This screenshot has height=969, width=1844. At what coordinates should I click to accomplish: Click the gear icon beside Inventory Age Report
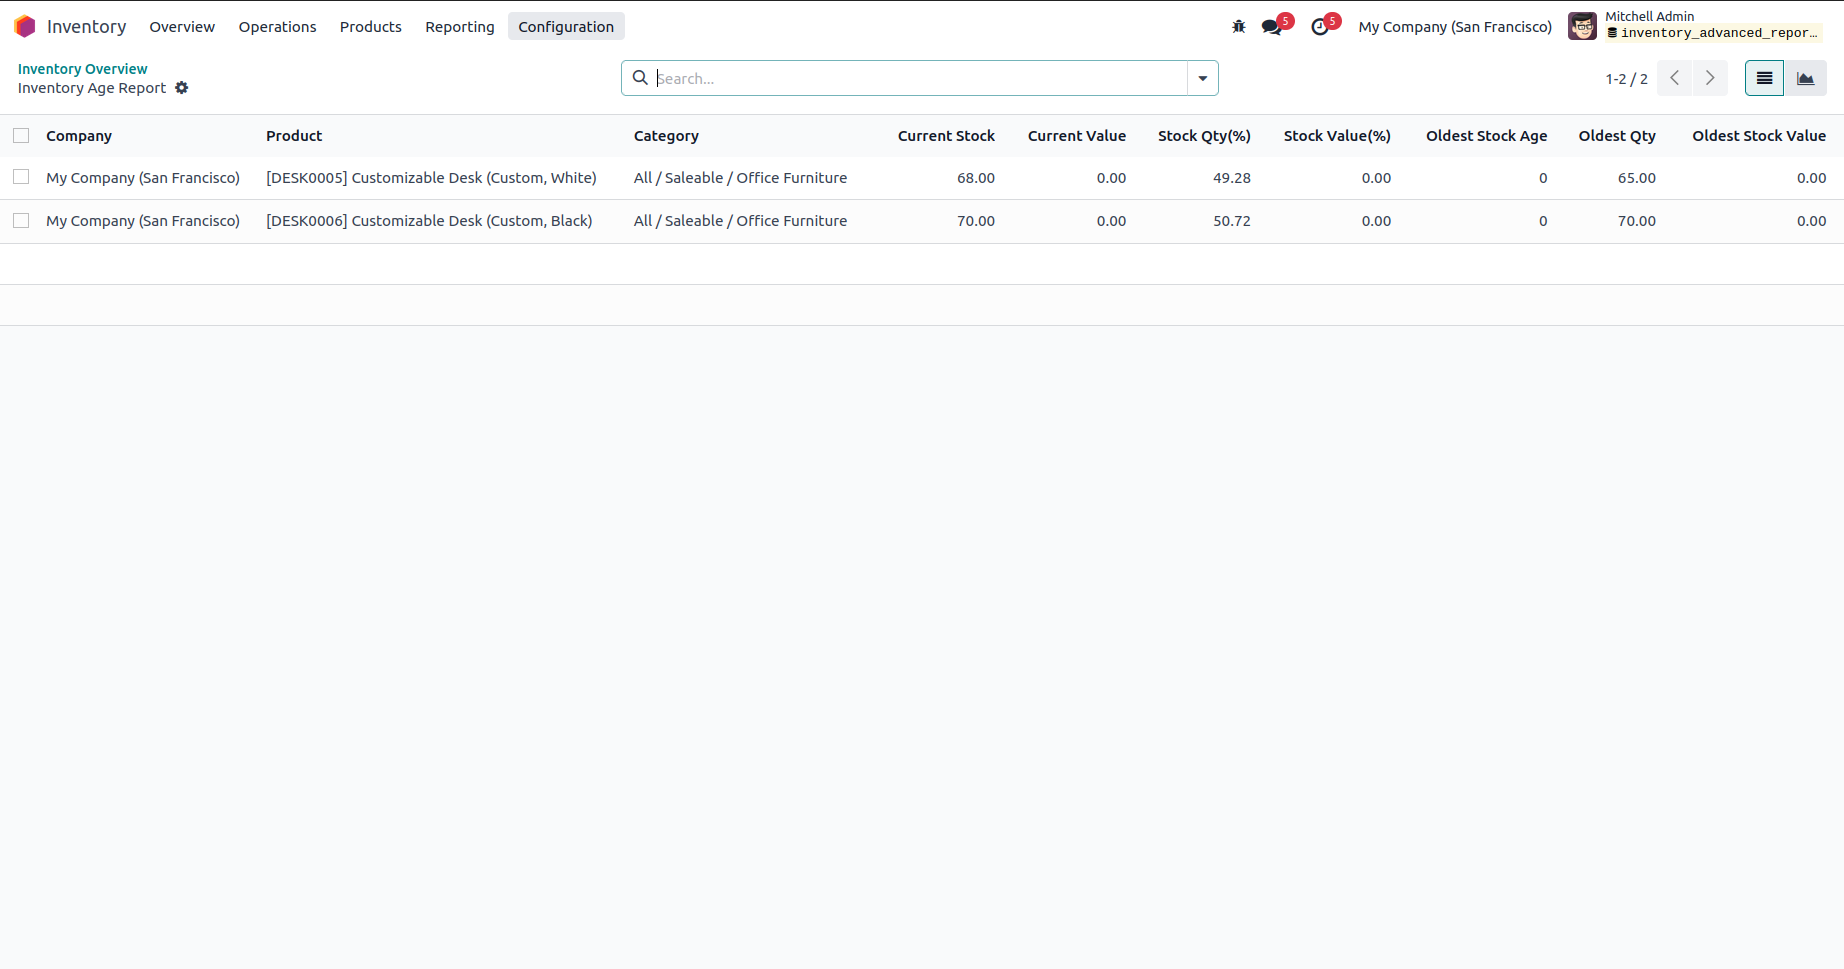(182, 88)
